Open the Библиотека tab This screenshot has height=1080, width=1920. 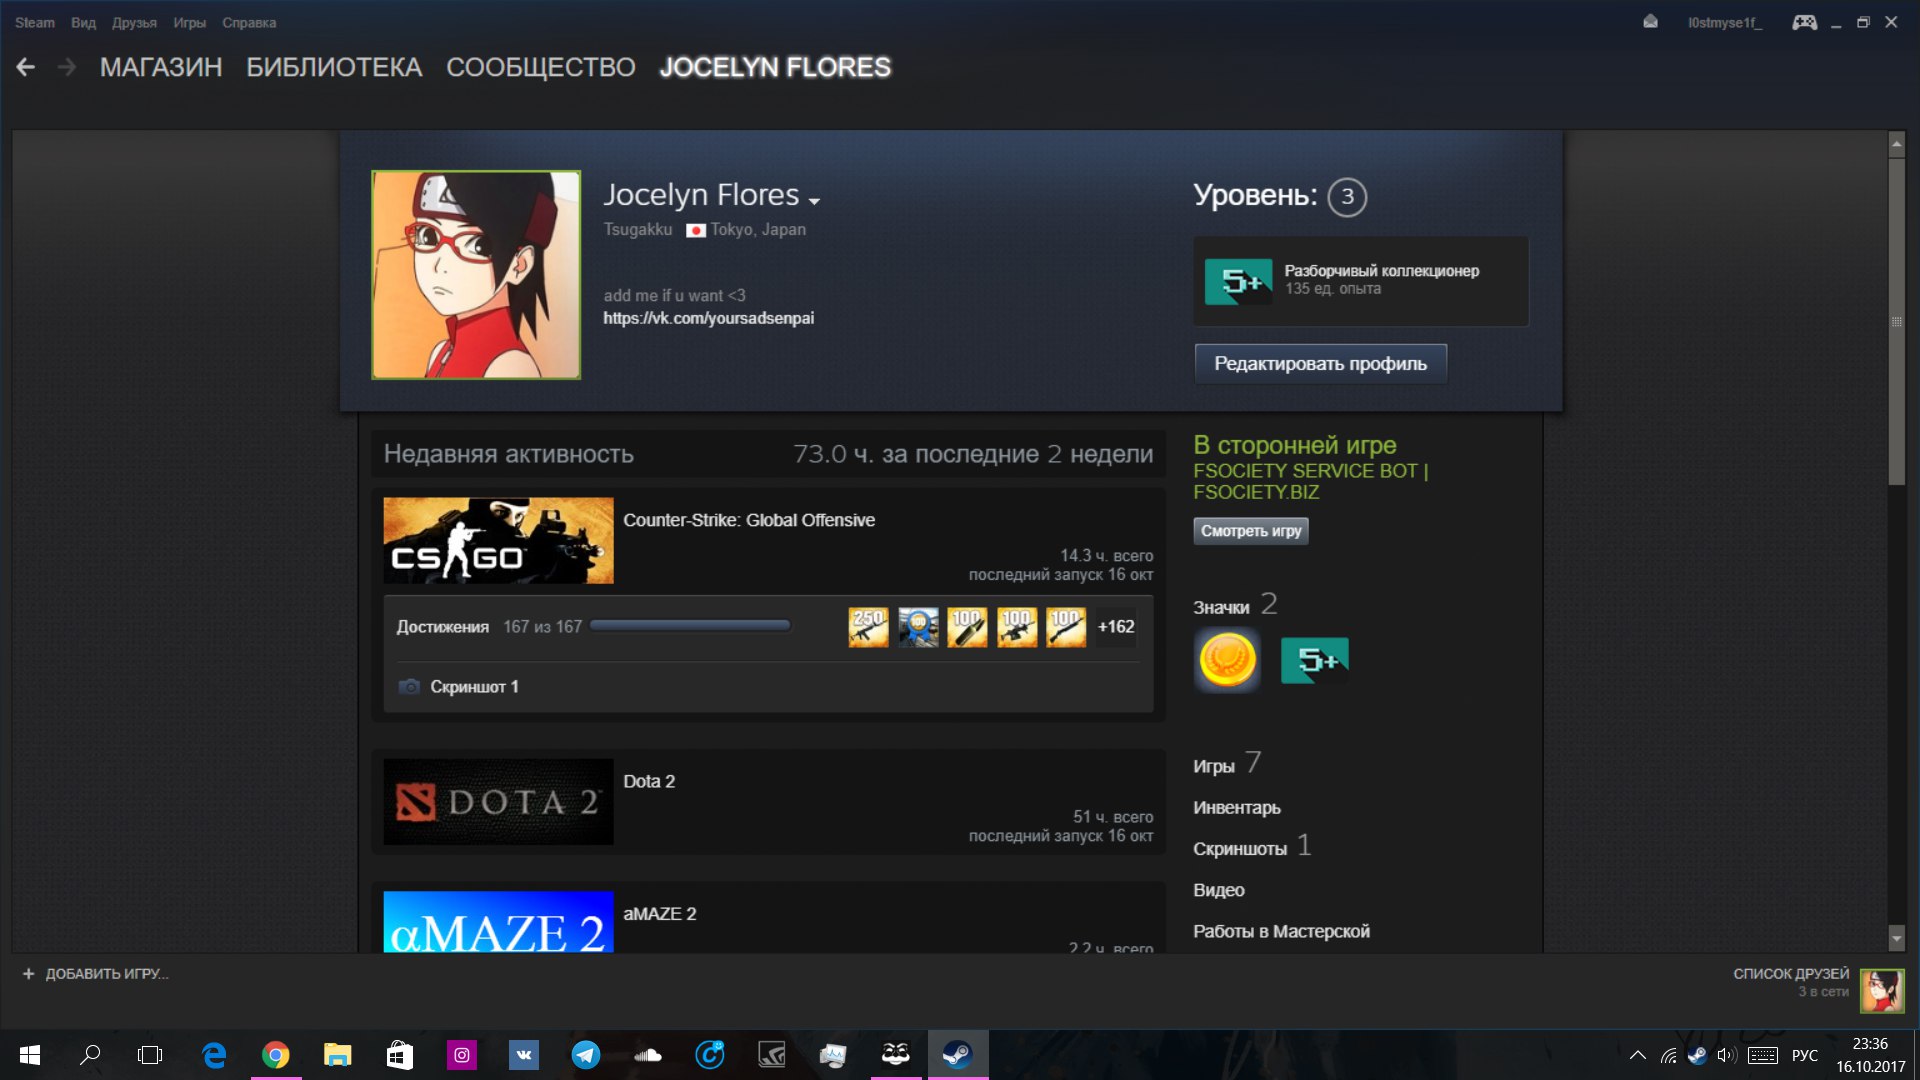334,67
